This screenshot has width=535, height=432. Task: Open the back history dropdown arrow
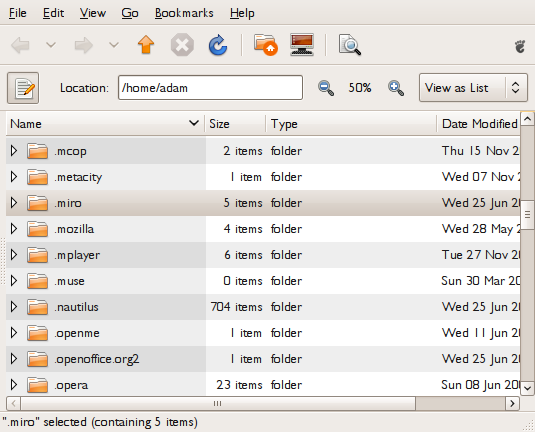click(51, 45)
